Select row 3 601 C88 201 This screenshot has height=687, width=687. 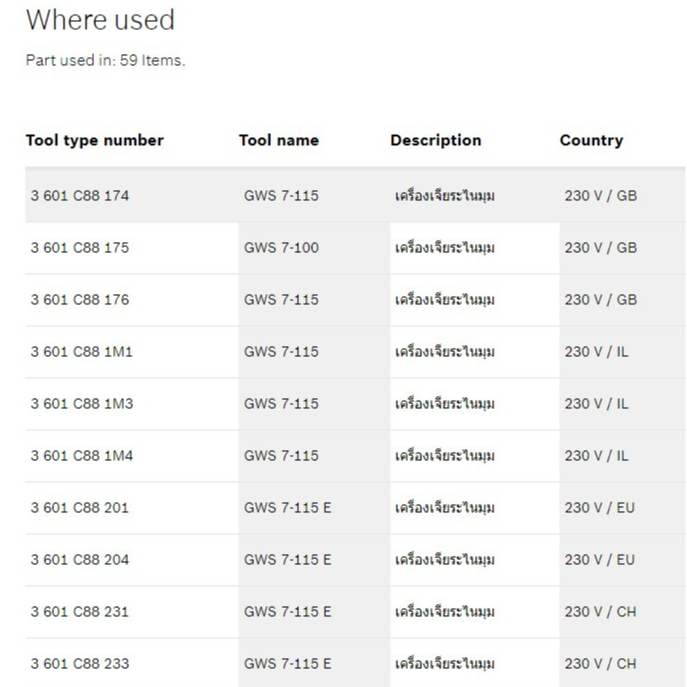[x=355, y=508]
